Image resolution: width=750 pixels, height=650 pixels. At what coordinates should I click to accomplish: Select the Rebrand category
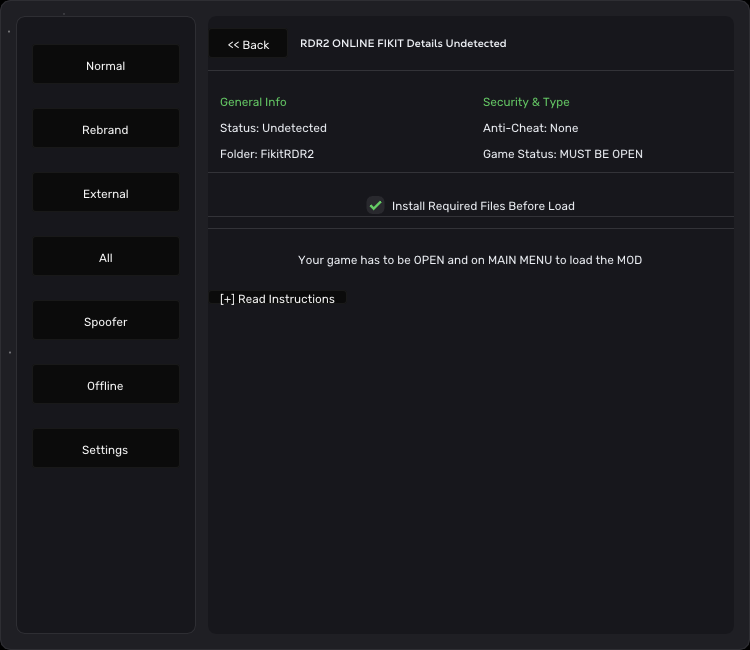click(106, 129)
